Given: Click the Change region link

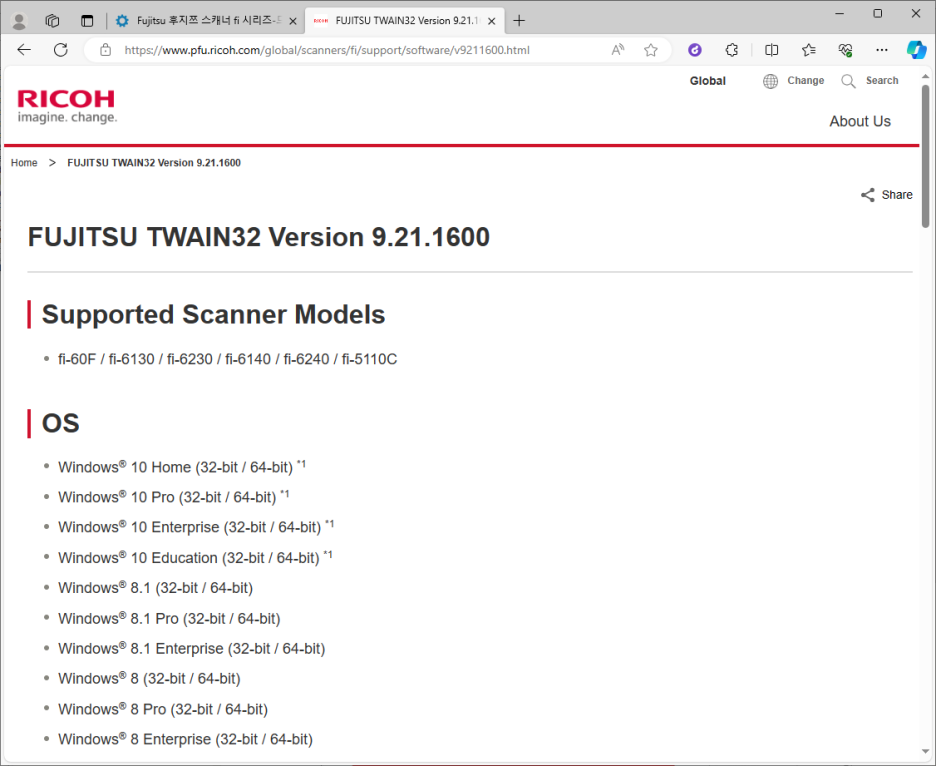Looking at the screenshot, I should click(x=805, y=81).
